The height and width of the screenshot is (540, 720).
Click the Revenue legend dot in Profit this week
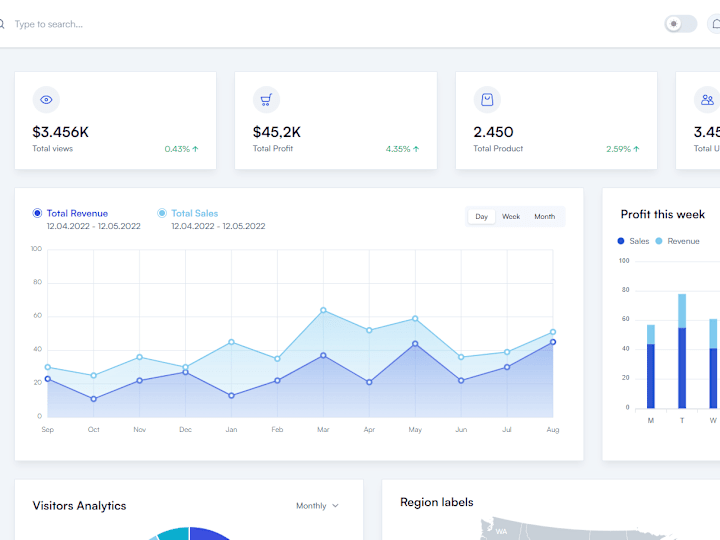[x=659, y=241]
